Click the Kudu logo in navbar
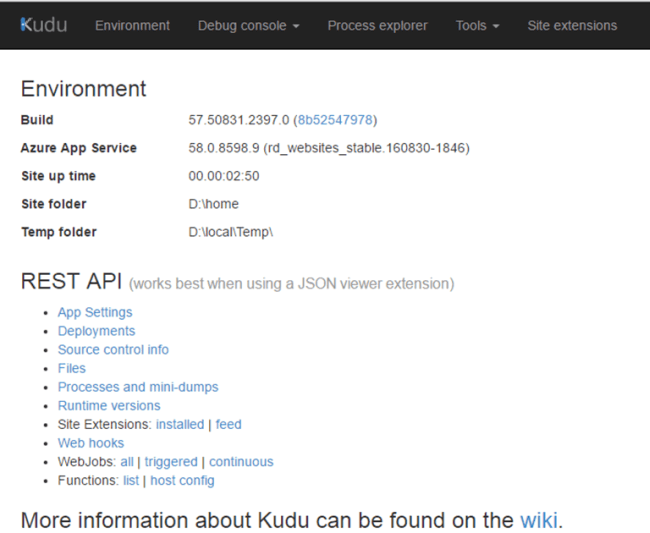Screen dimensions: 650x533 point(43,24)
